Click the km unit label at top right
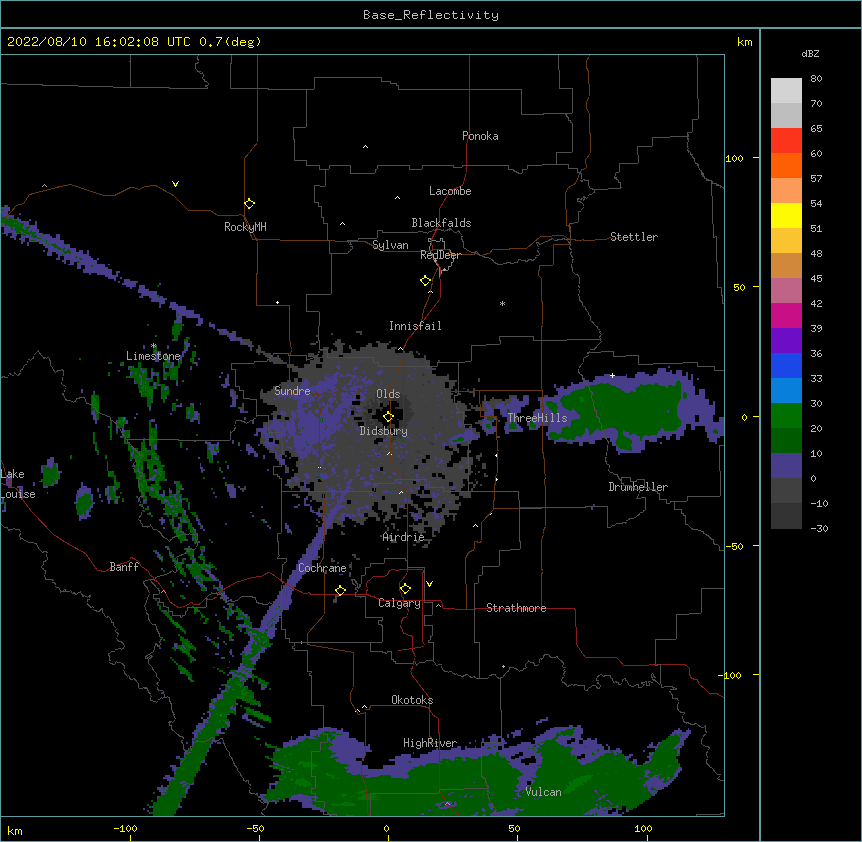862x842 pixels. pyautogui.click(x=744, y=42)
